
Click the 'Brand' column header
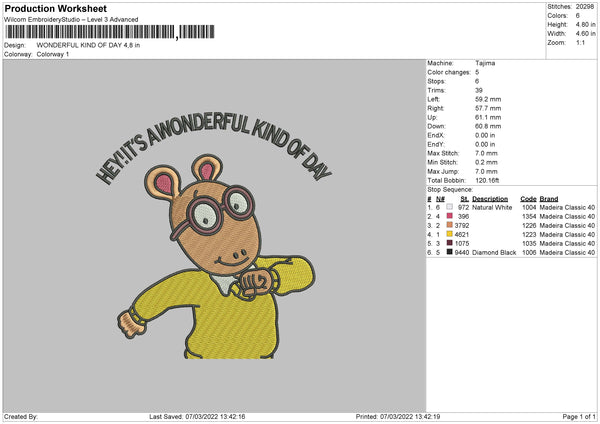549,199
